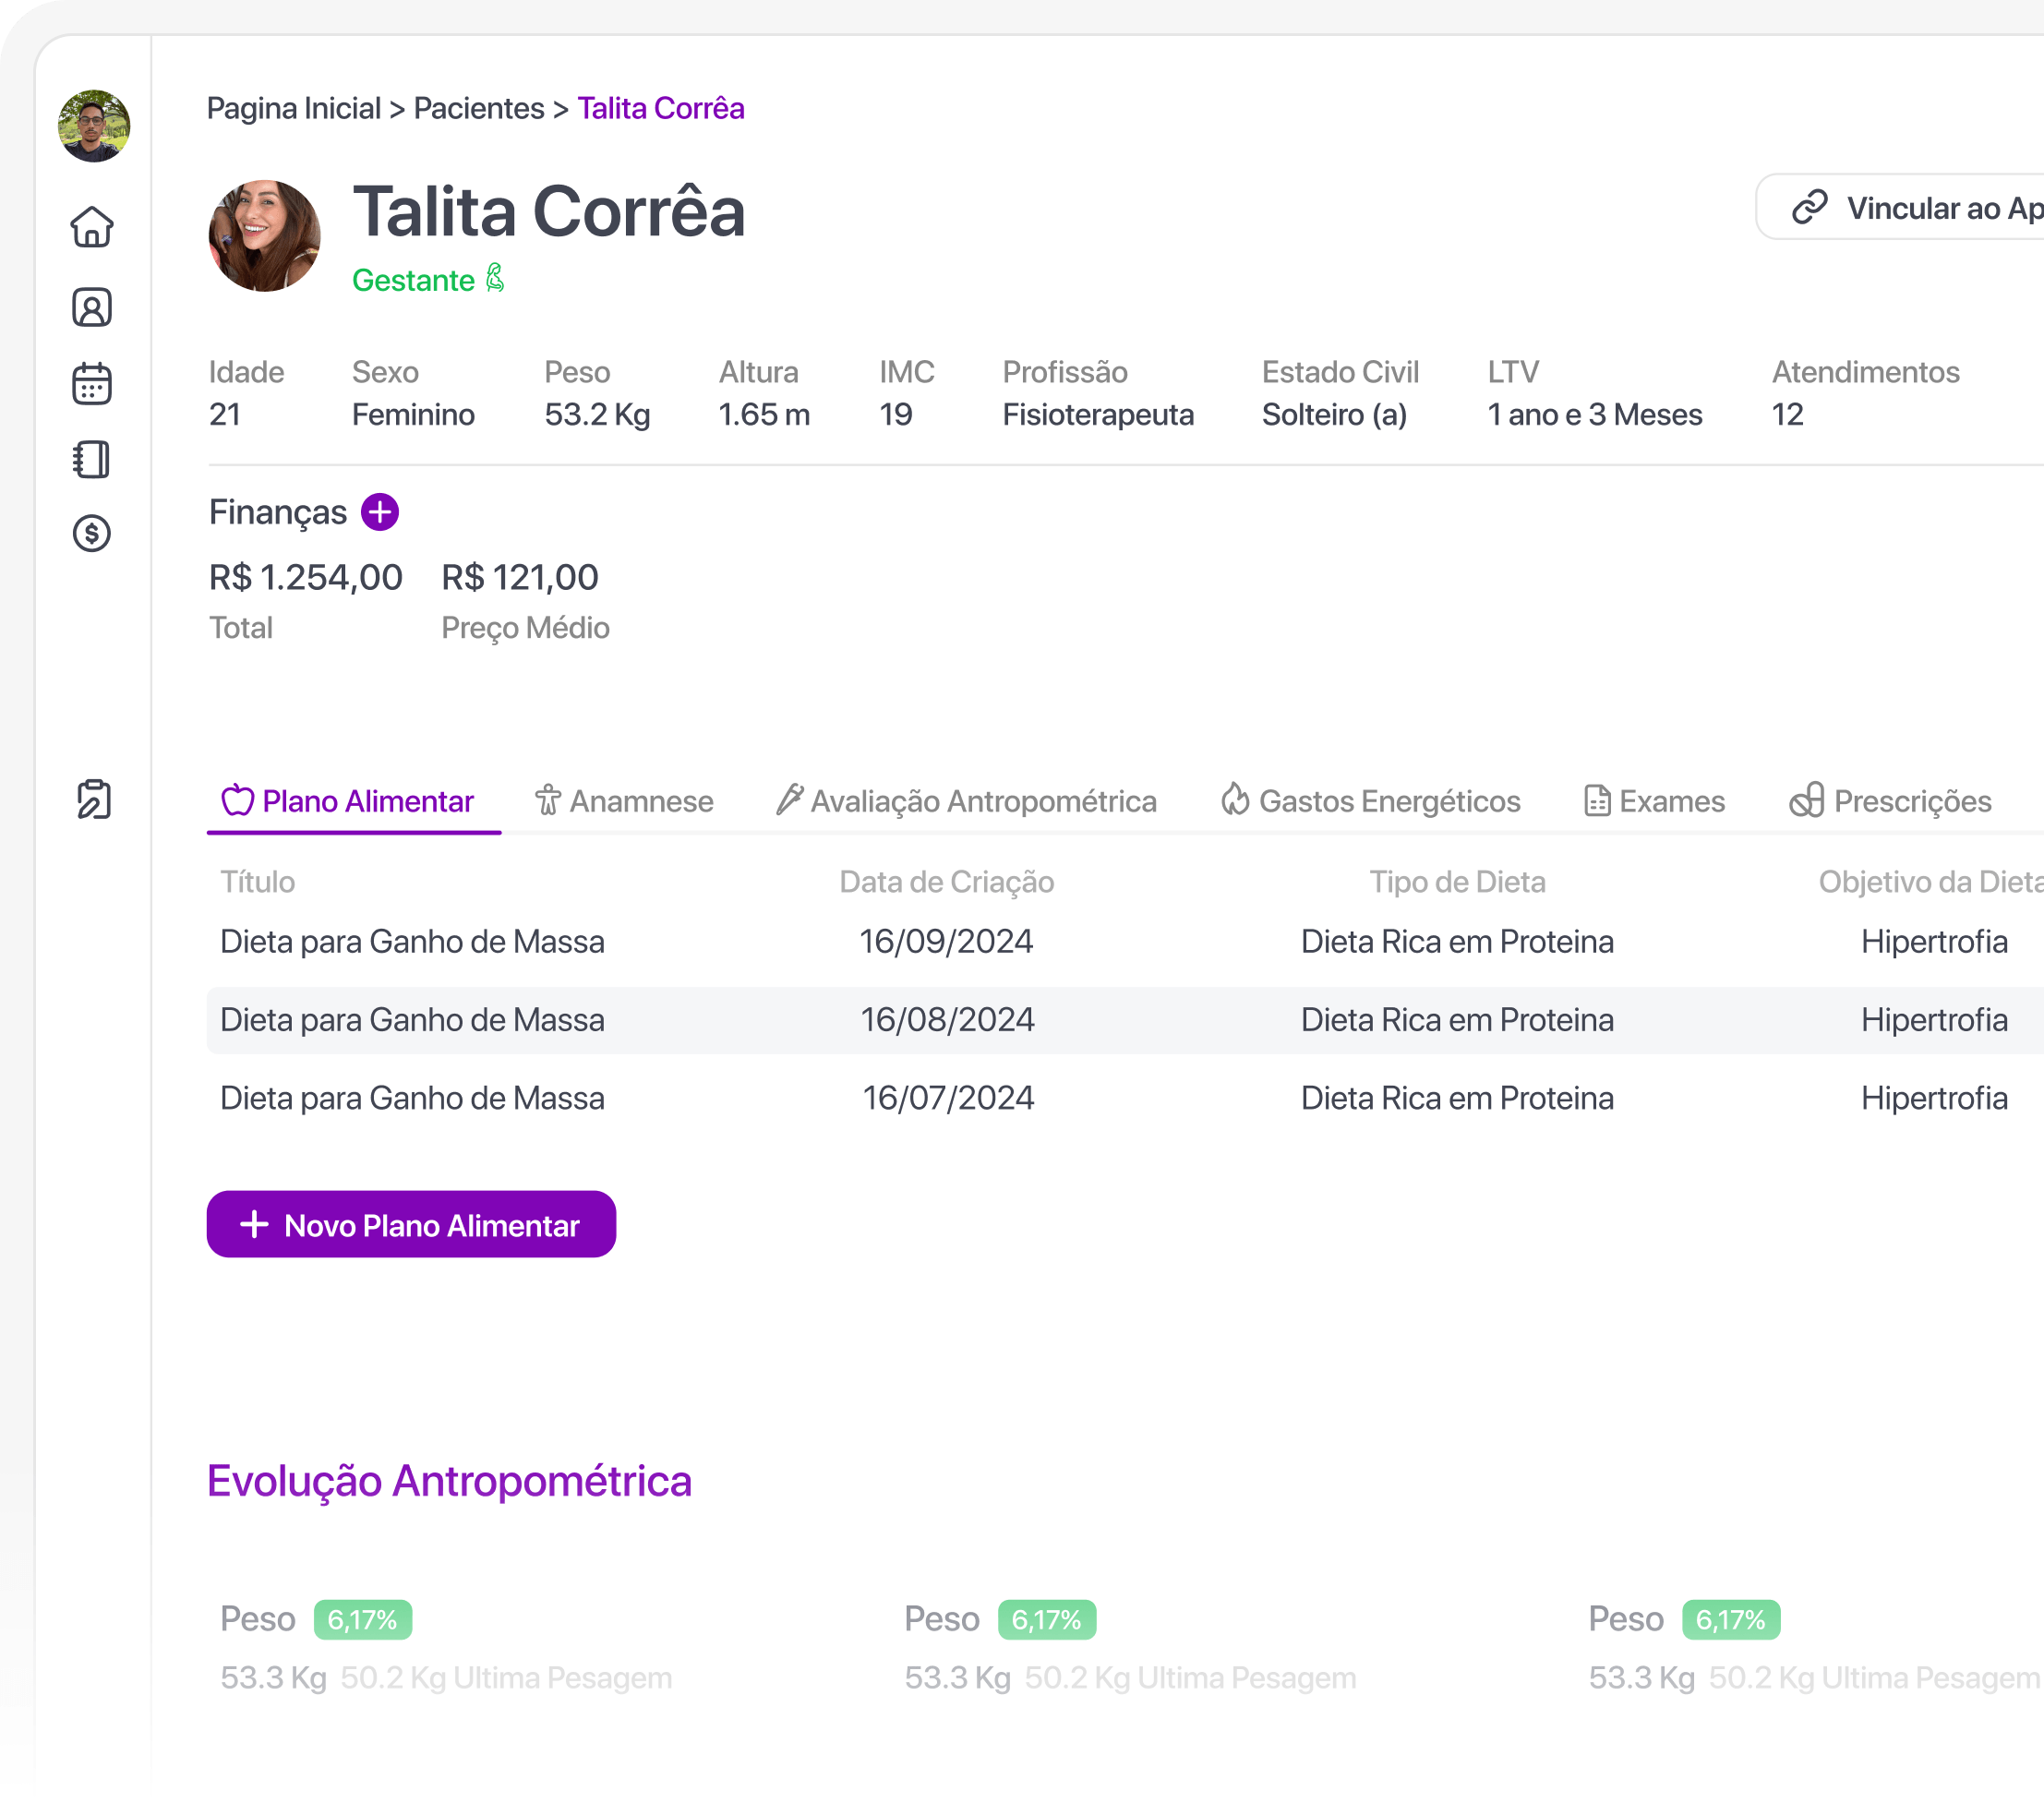
Task: Click Talita Corrêa's profile photo
Action: (265, 236)
